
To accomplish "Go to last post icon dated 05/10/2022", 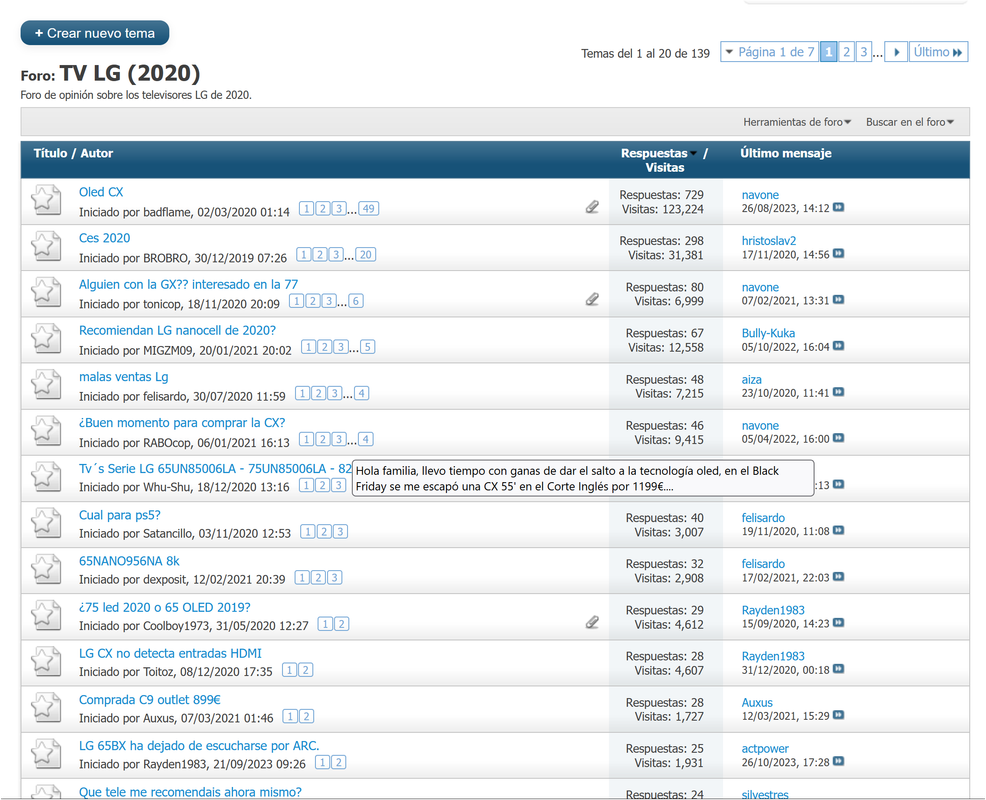I will [x=838, y=346].
